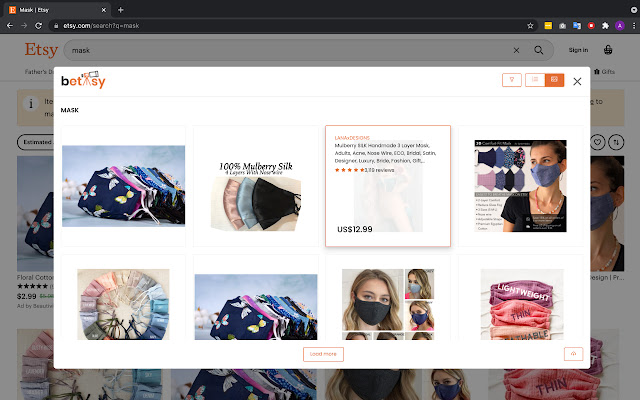Click the MASK heading text

click(x=69, y=110)
